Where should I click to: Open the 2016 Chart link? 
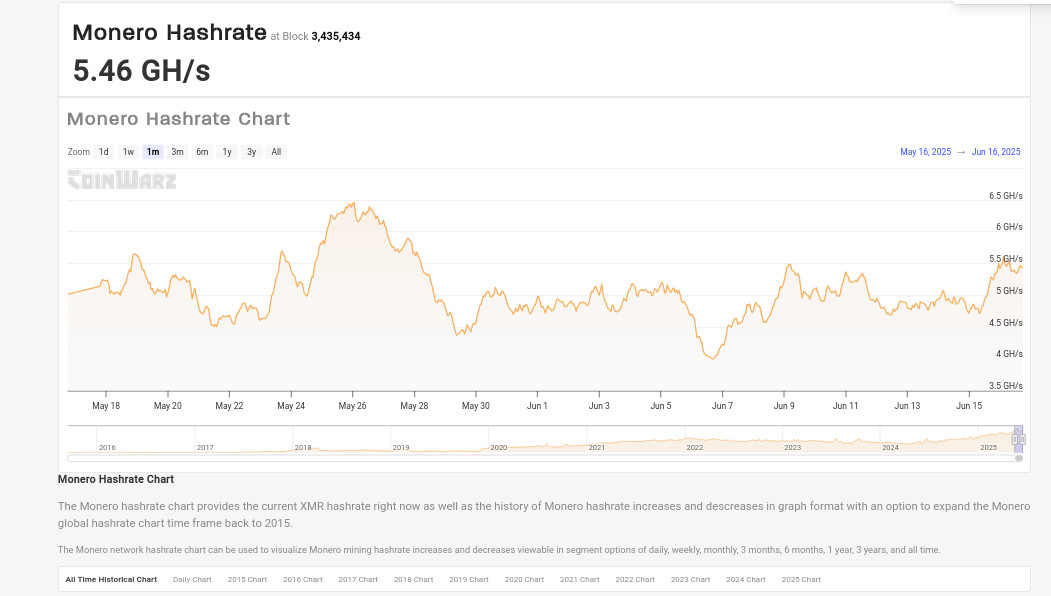tap(303, 579)
